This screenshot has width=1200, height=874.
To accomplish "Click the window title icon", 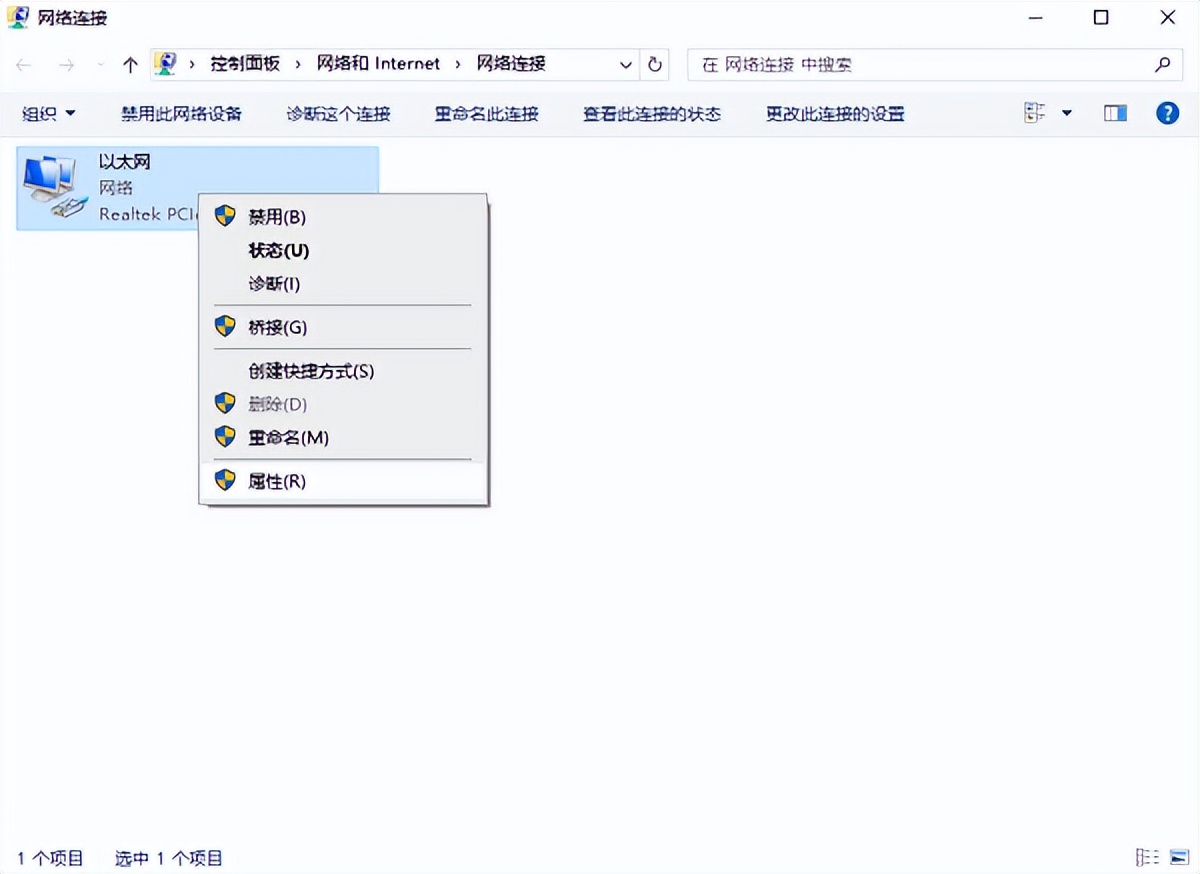I will (18, 17).
